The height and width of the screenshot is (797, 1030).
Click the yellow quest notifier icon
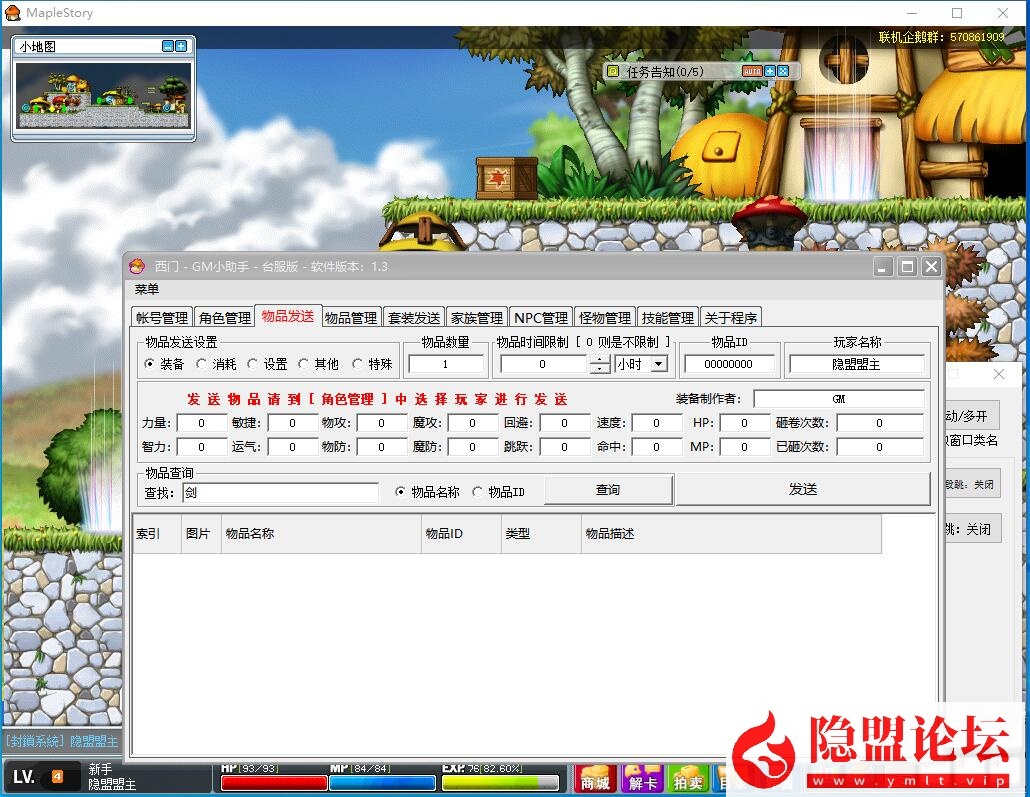tap(612, 72)
